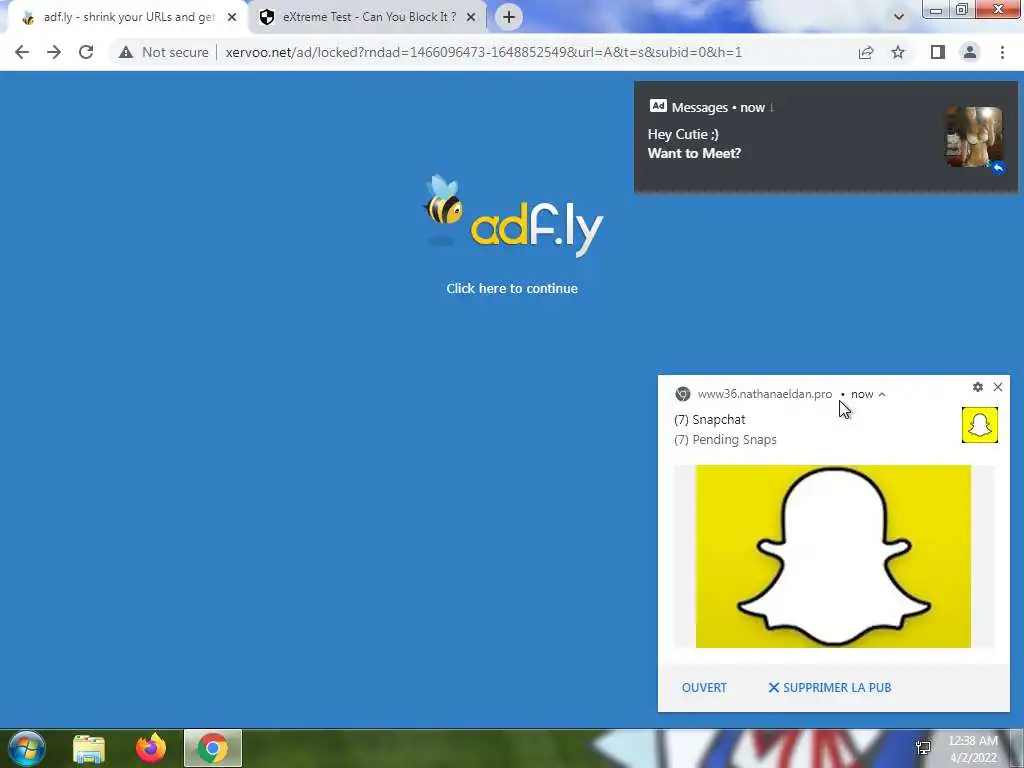Go forward to the next page

click(54, 52)
